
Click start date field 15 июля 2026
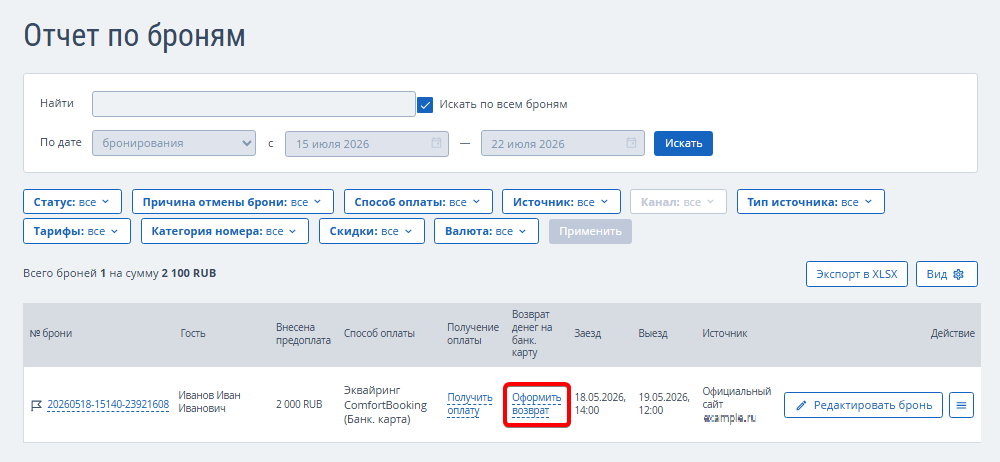[x=367, y=144]
